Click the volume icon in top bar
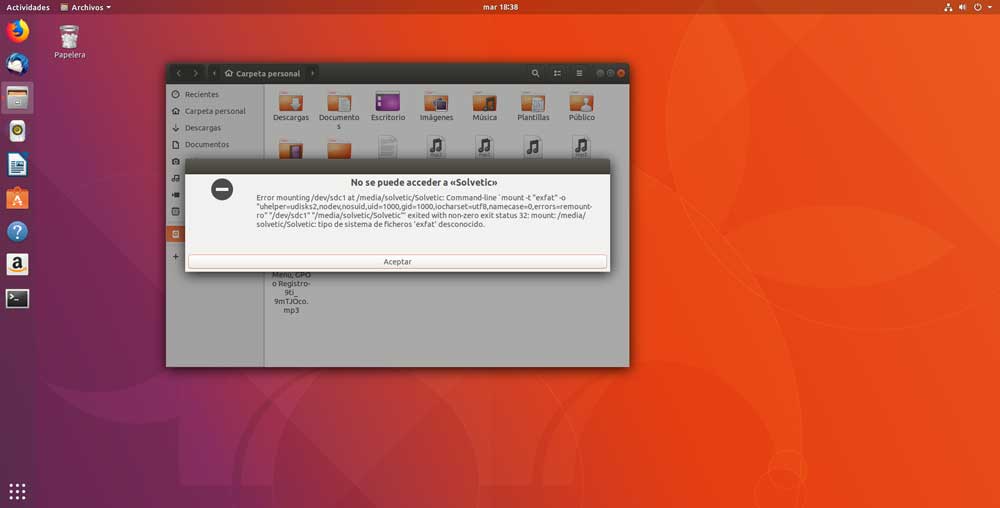Screen dimensions: 1000x508 [962, 7]
